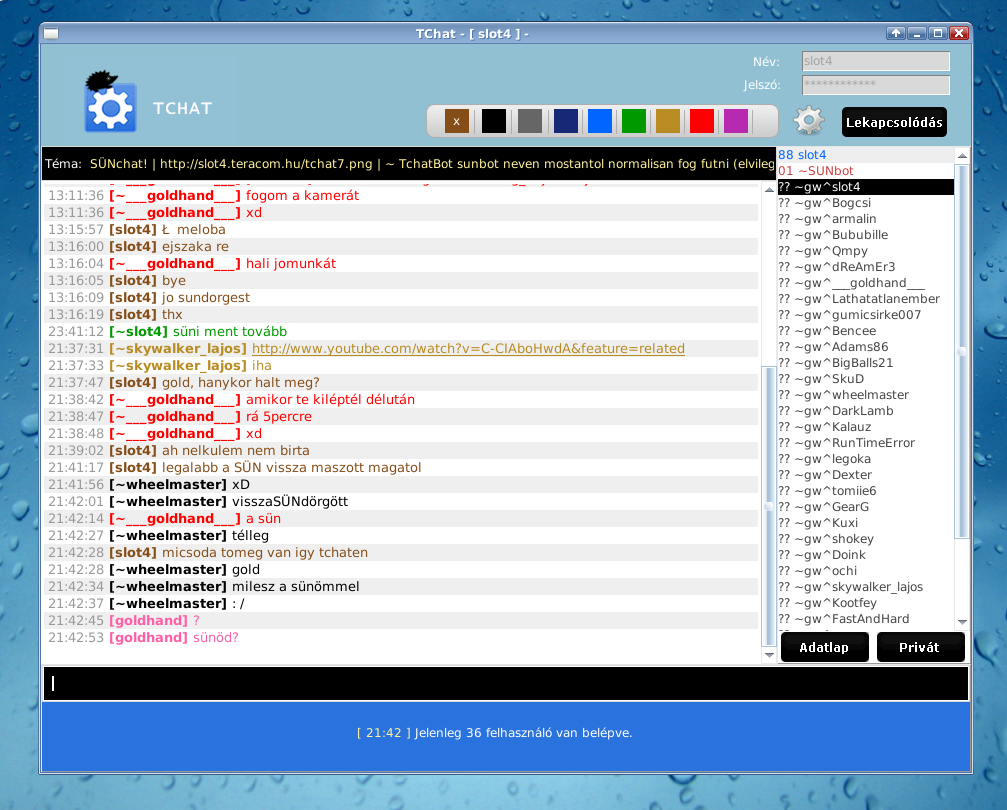This screenshot has width=1007, height=810.
Task: Pick the bright blue color swatch
Action: point(600,122)
